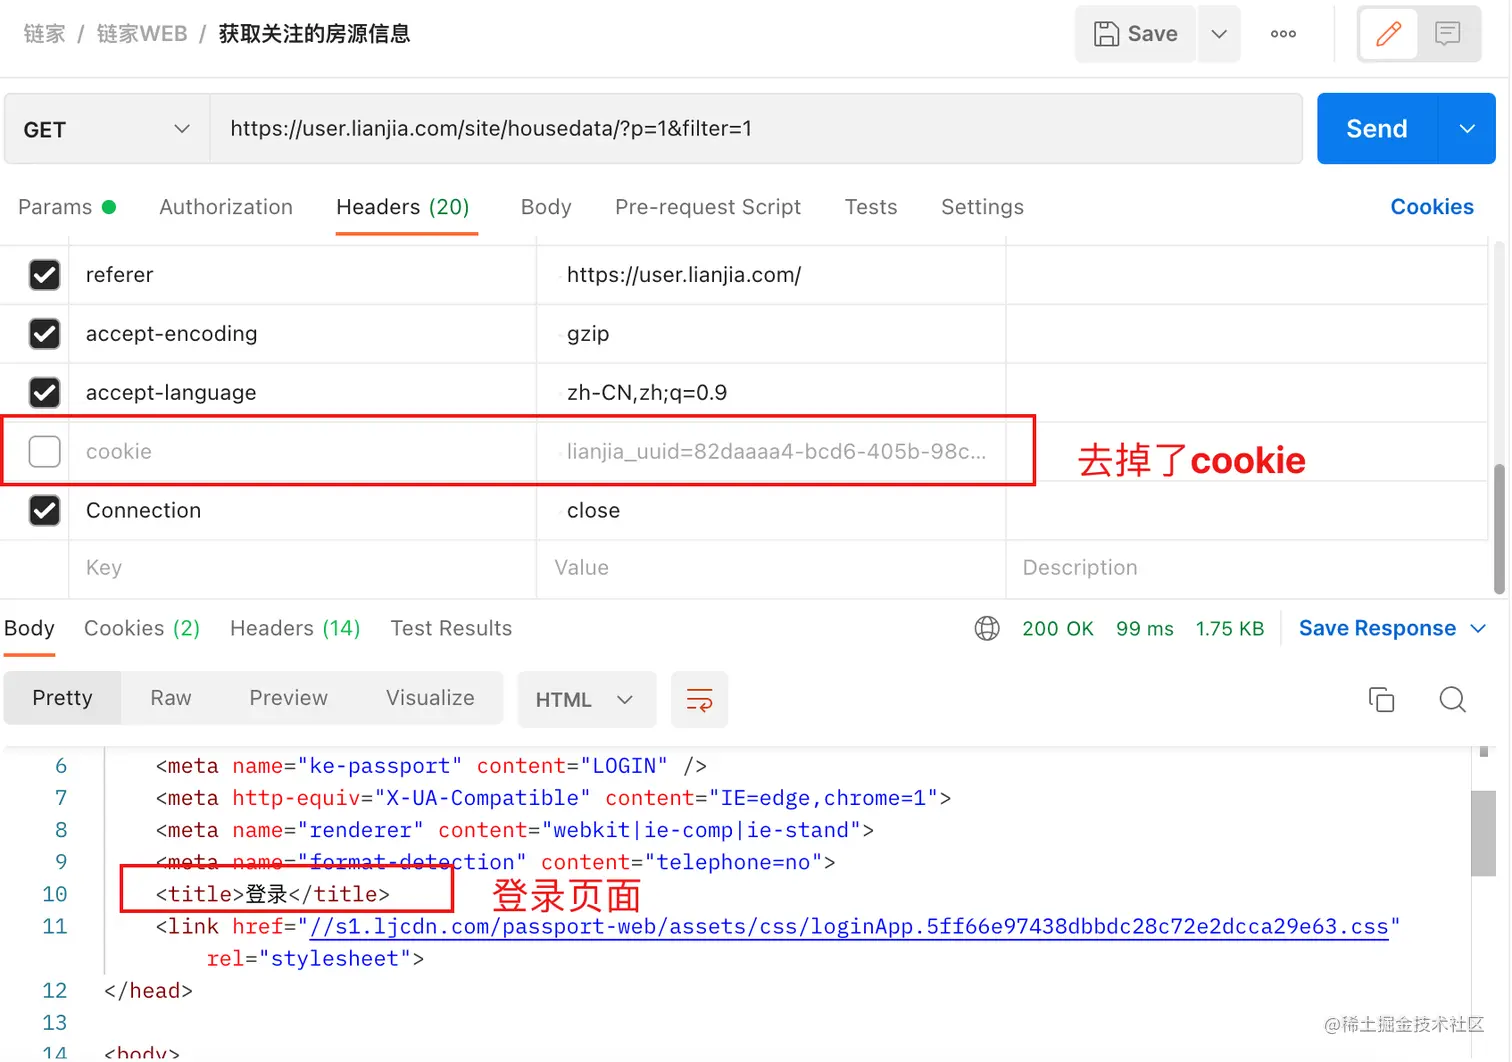Open the request Body tab
Image resolution: width=1512 pixels, height=1062 pixels.
[546, 207]
